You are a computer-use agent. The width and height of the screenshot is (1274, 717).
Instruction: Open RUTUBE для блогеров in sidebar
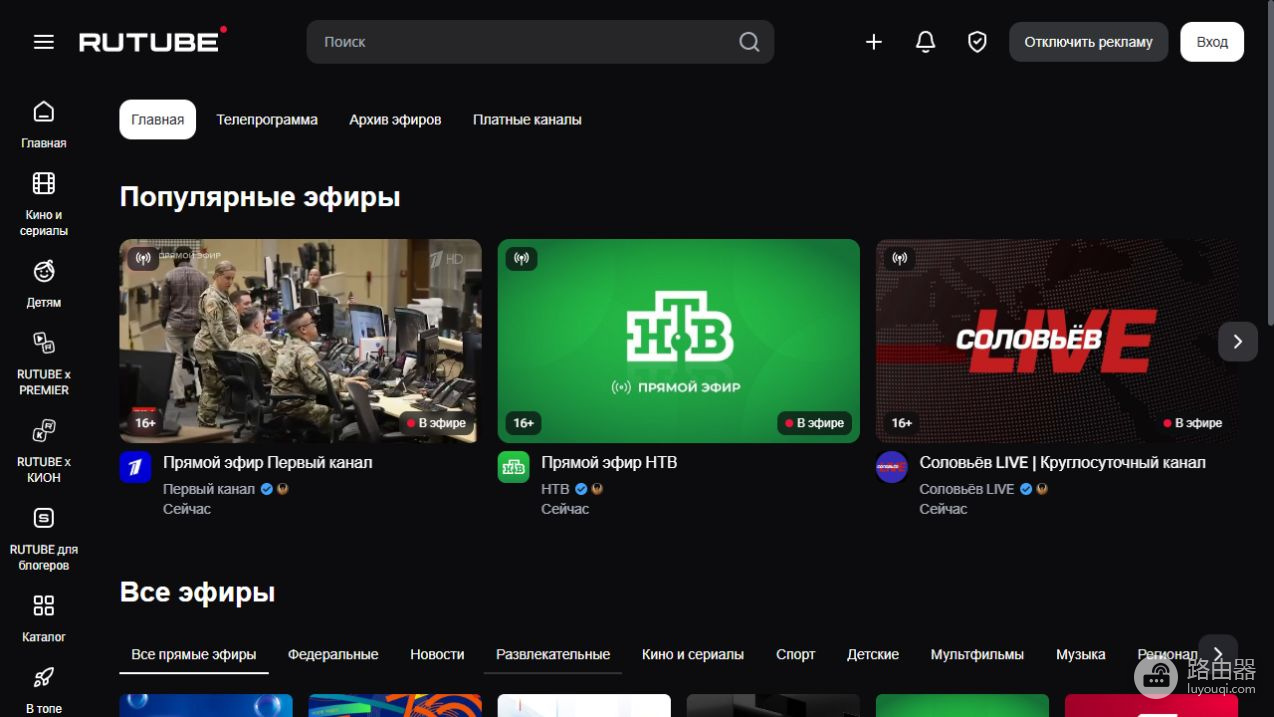coord(44,539)
